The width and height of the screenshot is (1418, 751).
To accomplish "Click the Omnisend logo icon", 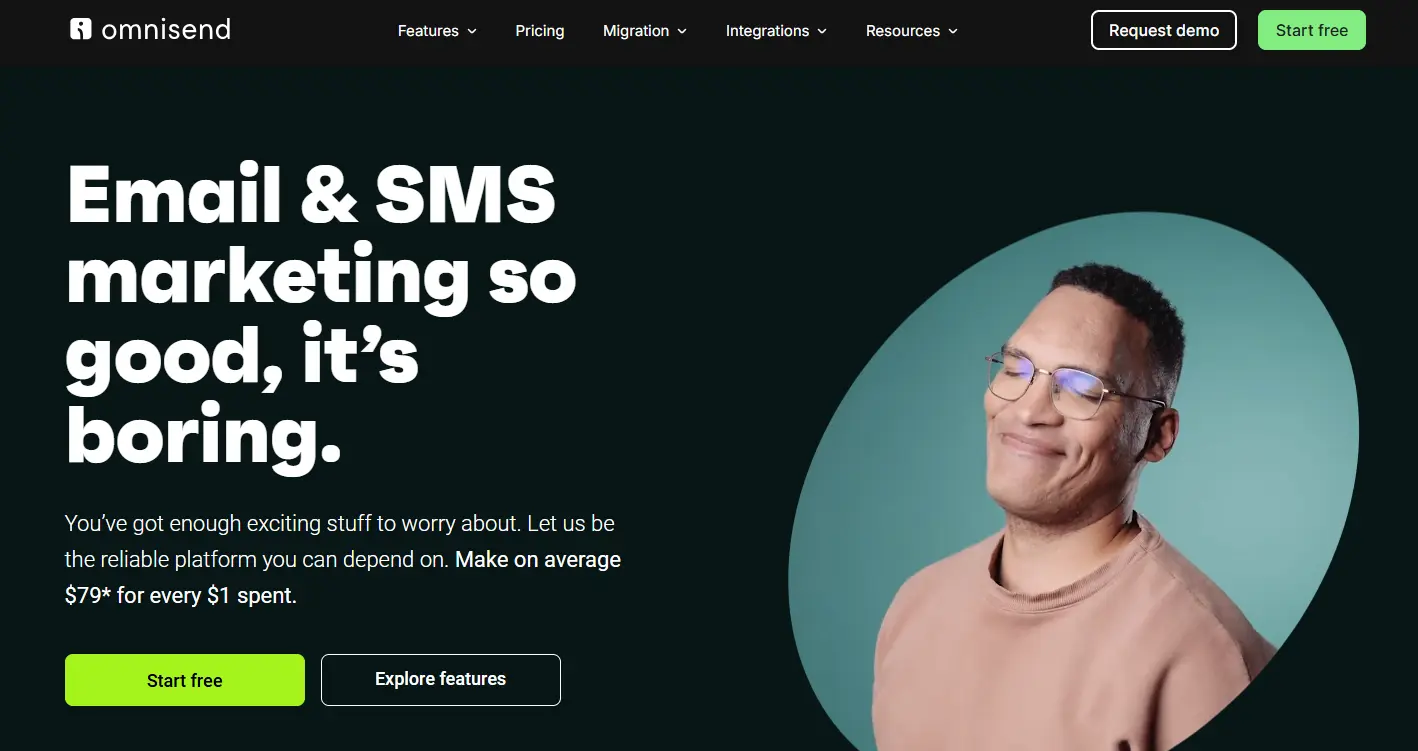I will [x=81, y=29].
